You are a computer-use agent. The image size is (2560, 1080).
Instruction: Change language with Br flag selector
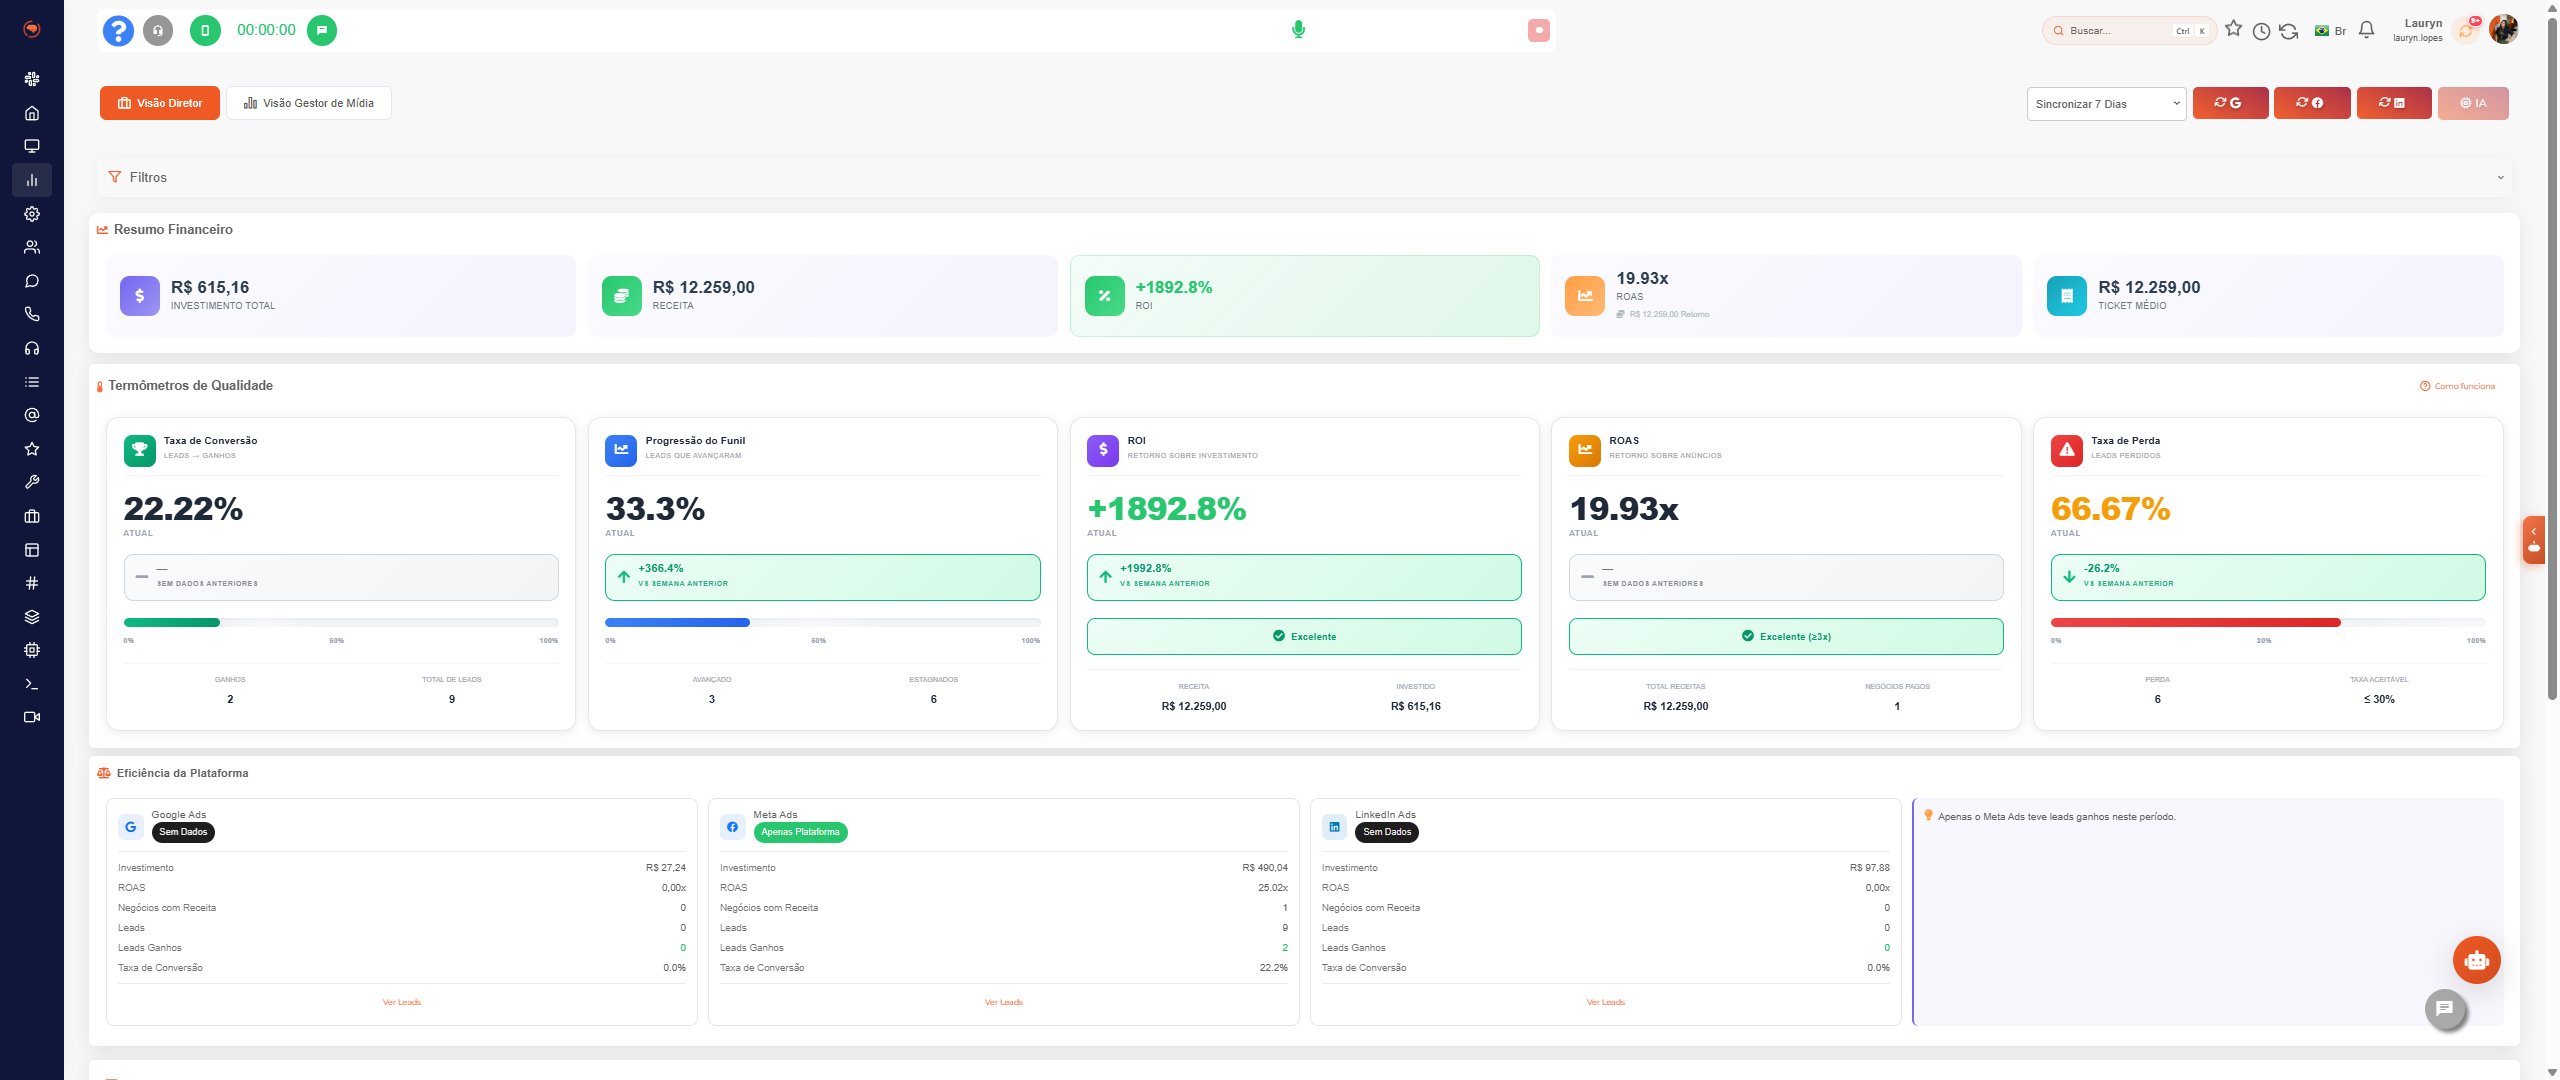tap(2330, 31)
